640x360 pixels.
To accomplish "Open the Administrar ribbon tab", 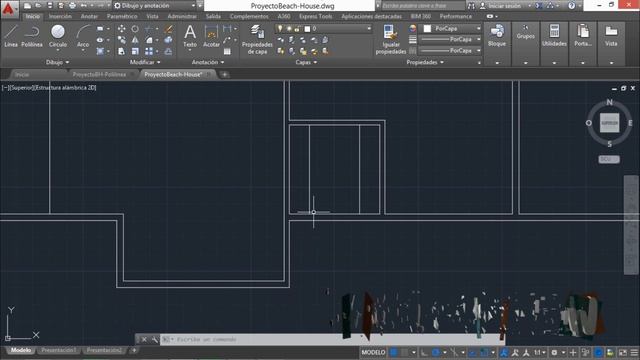I will pos(182,16).
